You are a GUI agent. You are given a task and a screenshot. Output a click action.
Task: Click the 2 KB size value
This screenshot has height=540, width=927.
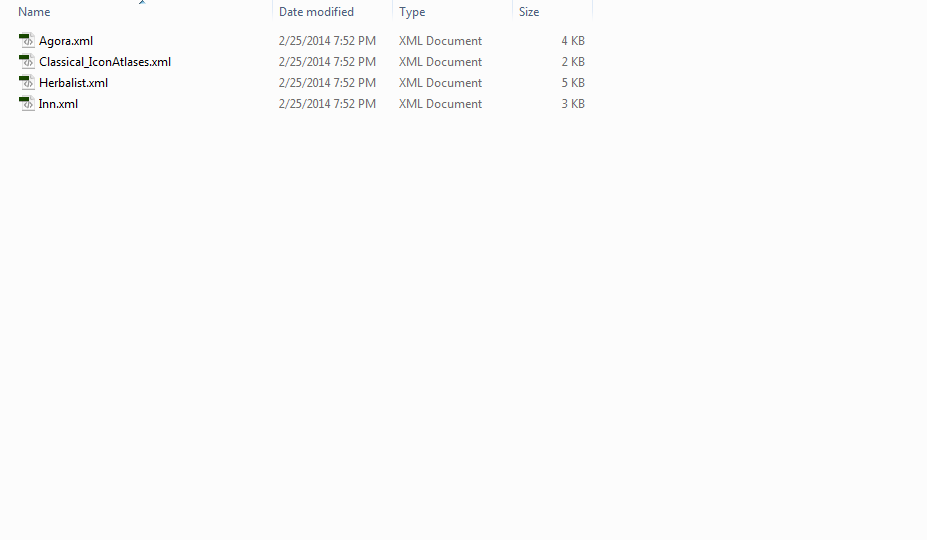click(573, 62)
